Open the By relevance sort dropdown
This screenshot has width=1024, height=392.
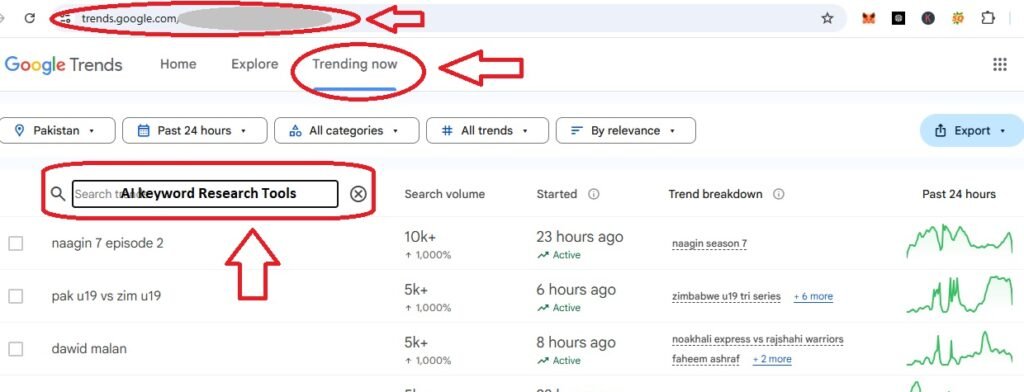click(x=626, y=131)
